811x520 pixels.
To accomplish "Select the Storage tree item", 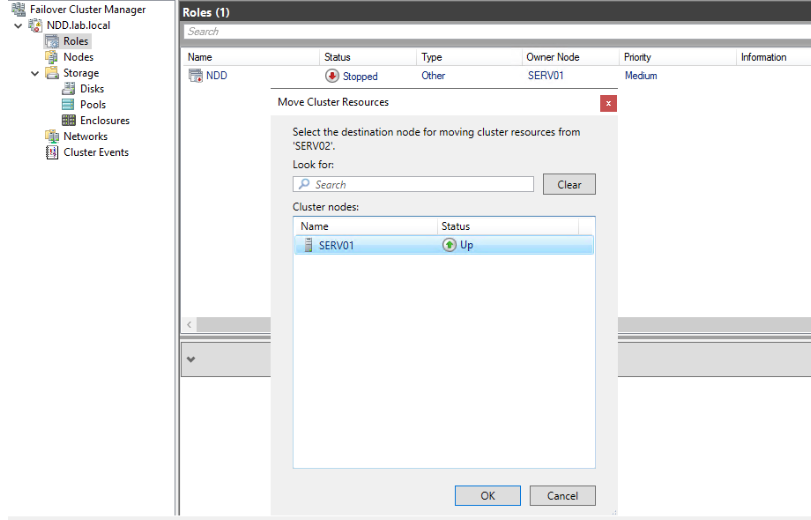I will [81, 73].
